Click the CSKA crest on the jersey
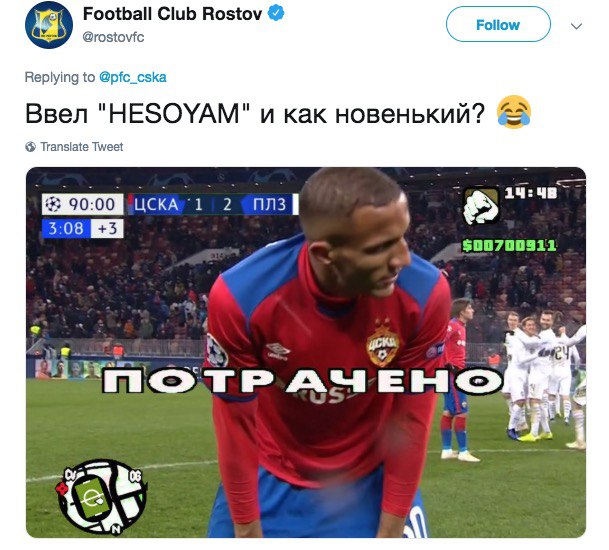This screenshot has width=609, height=550. point(382,343)
